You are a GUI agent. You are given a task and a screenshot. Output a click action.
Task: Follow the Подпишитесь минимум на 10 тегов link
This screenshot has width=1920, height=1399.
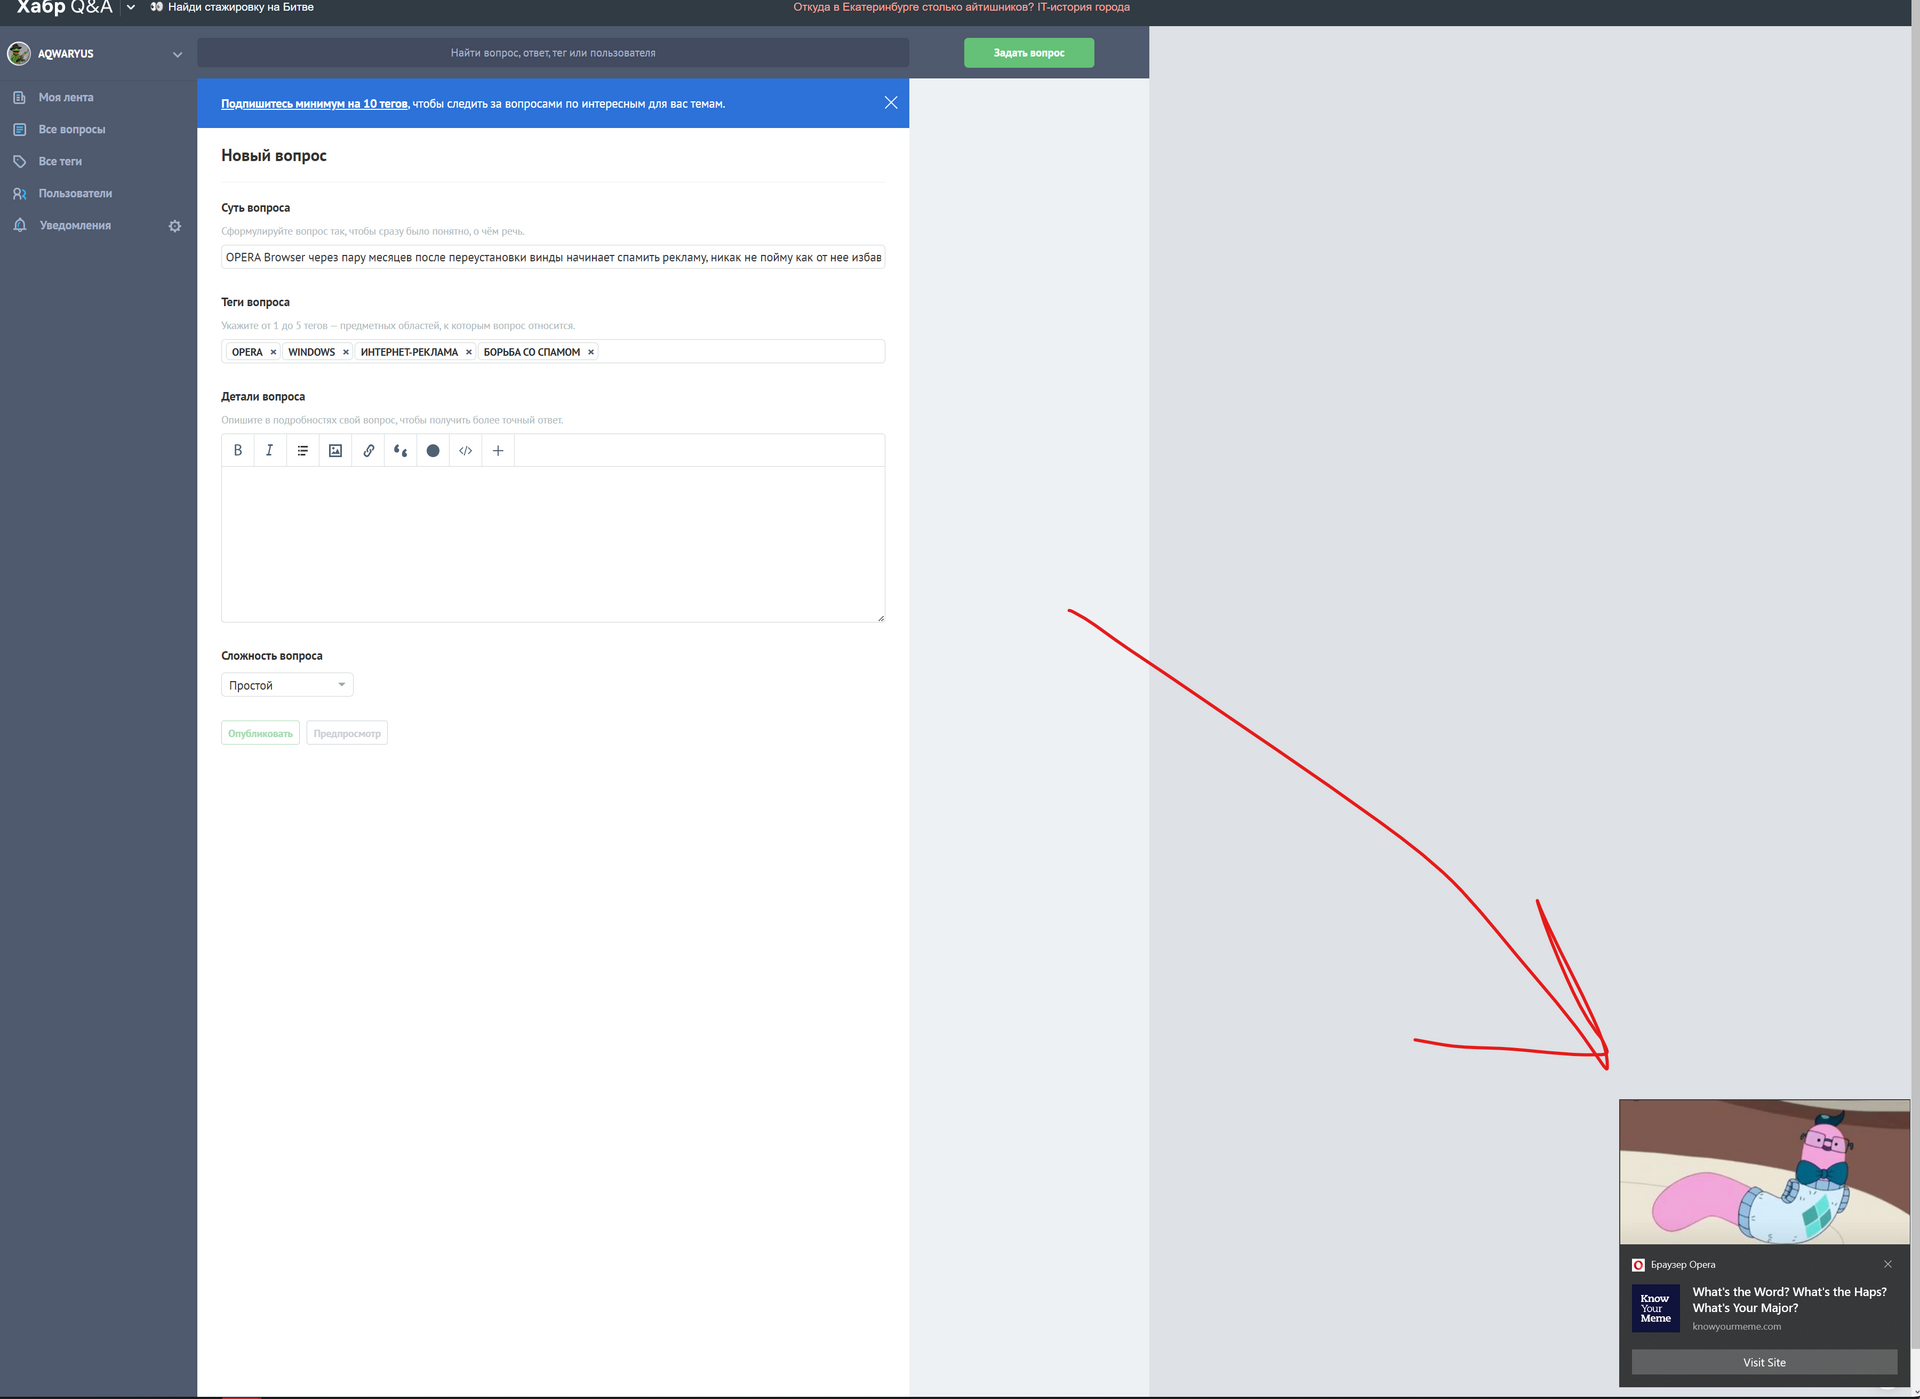pyautogui.click(x=314, y=104)
